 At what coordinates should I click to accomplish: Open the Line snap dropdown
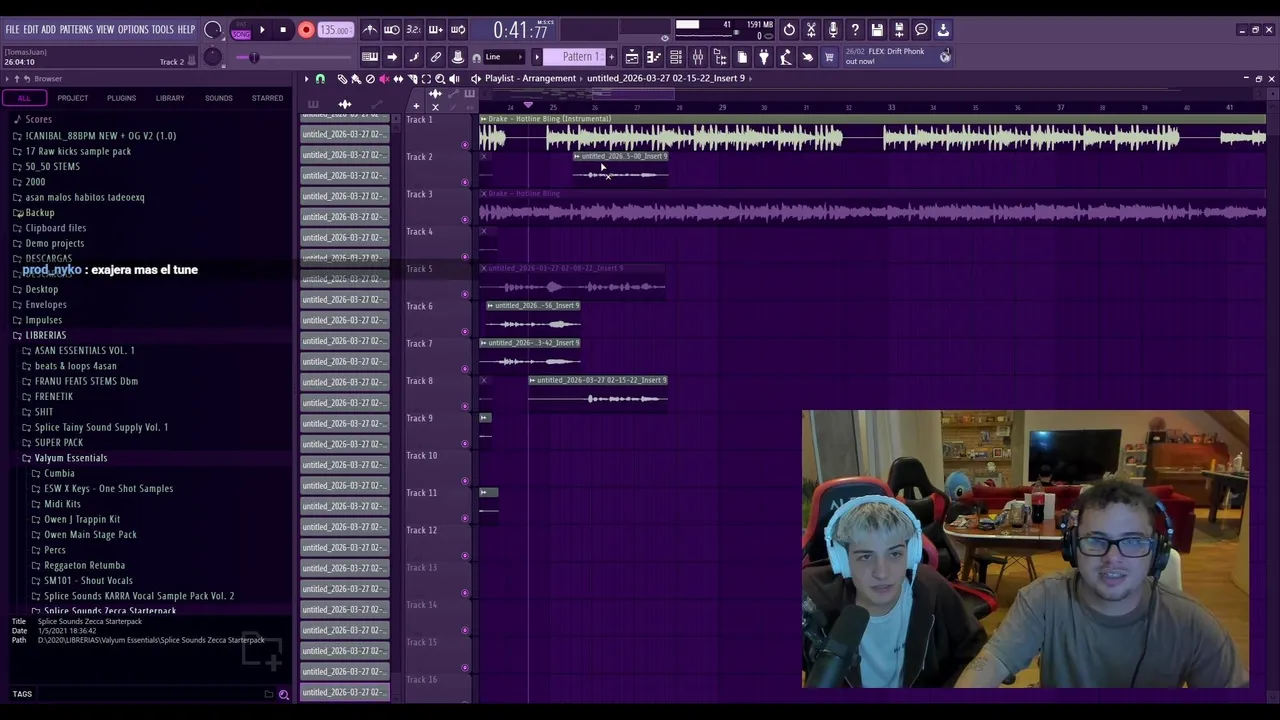(x=505, y=57)
